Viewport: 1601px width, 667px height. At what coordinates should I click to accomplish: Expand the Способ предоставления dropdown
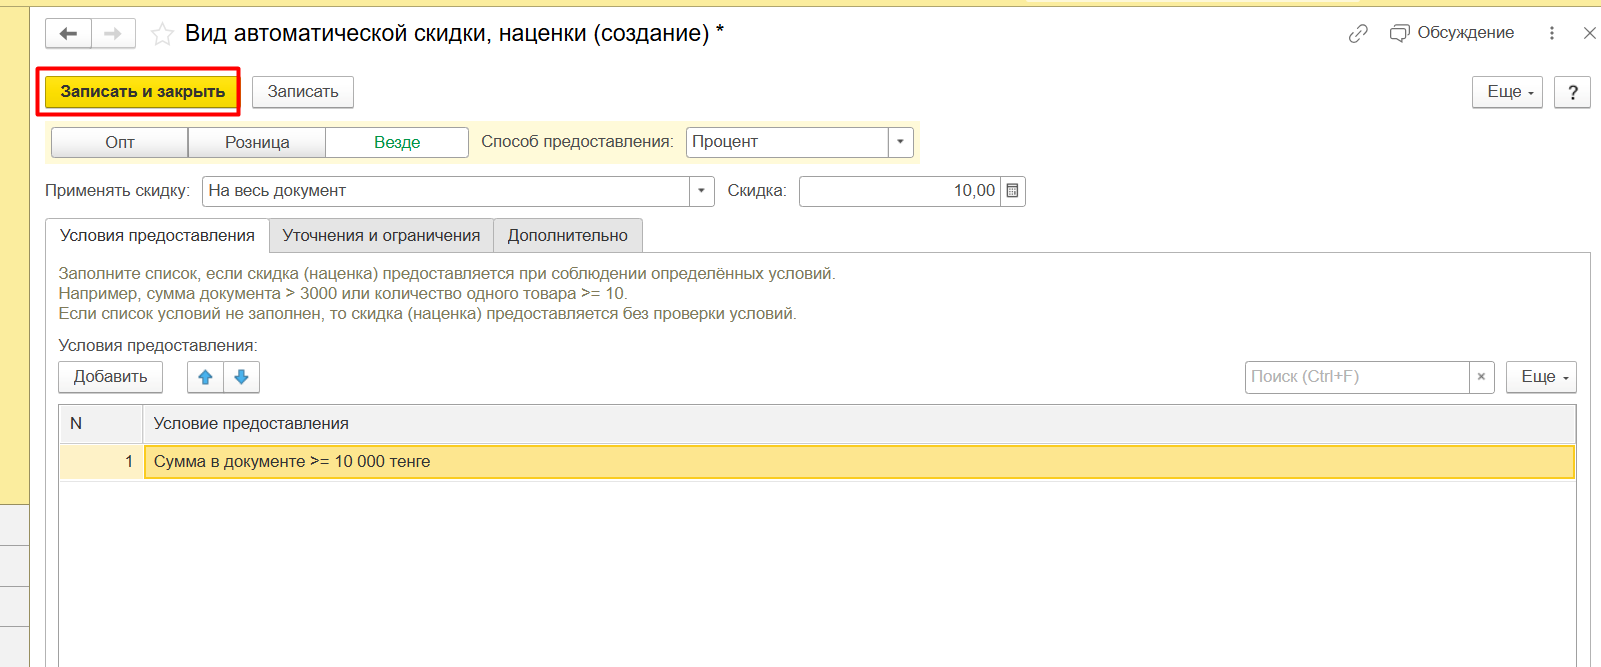point(900,142)
